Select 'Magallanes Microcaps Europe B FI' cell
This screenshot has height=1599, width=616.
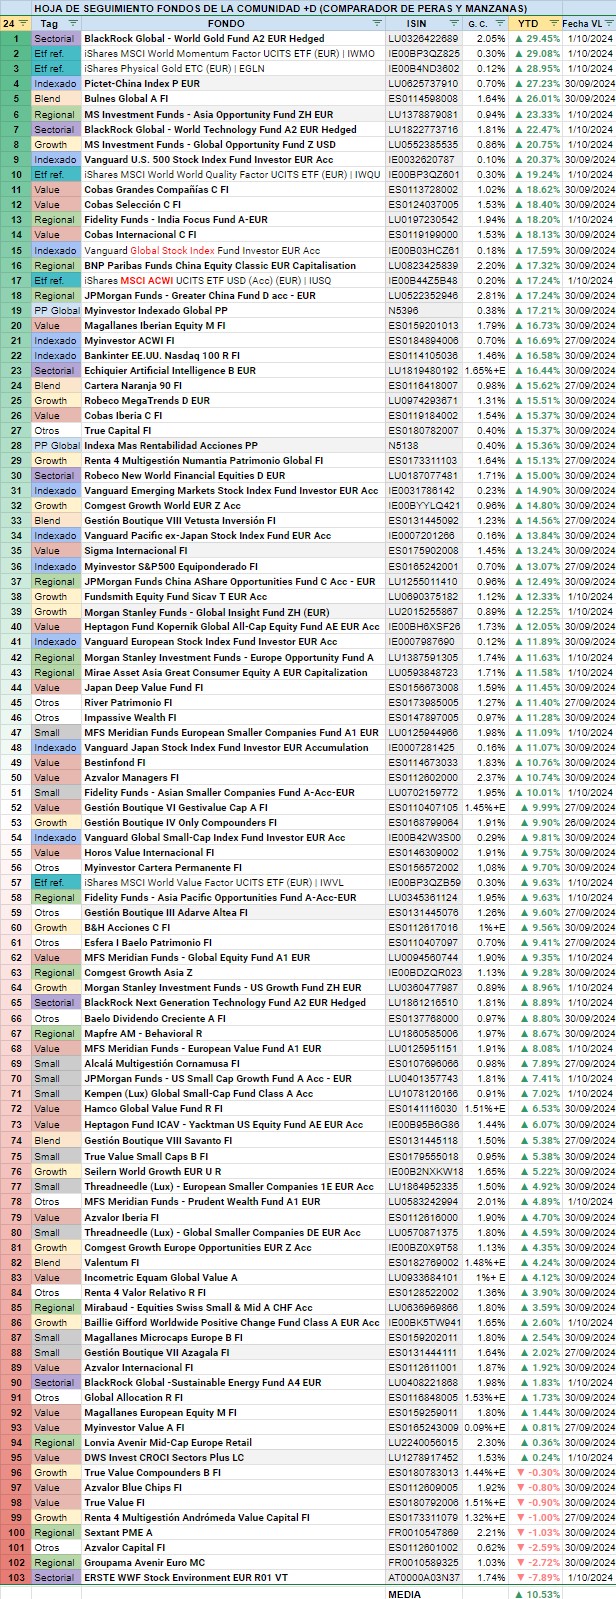click(x=232, y=1337)
